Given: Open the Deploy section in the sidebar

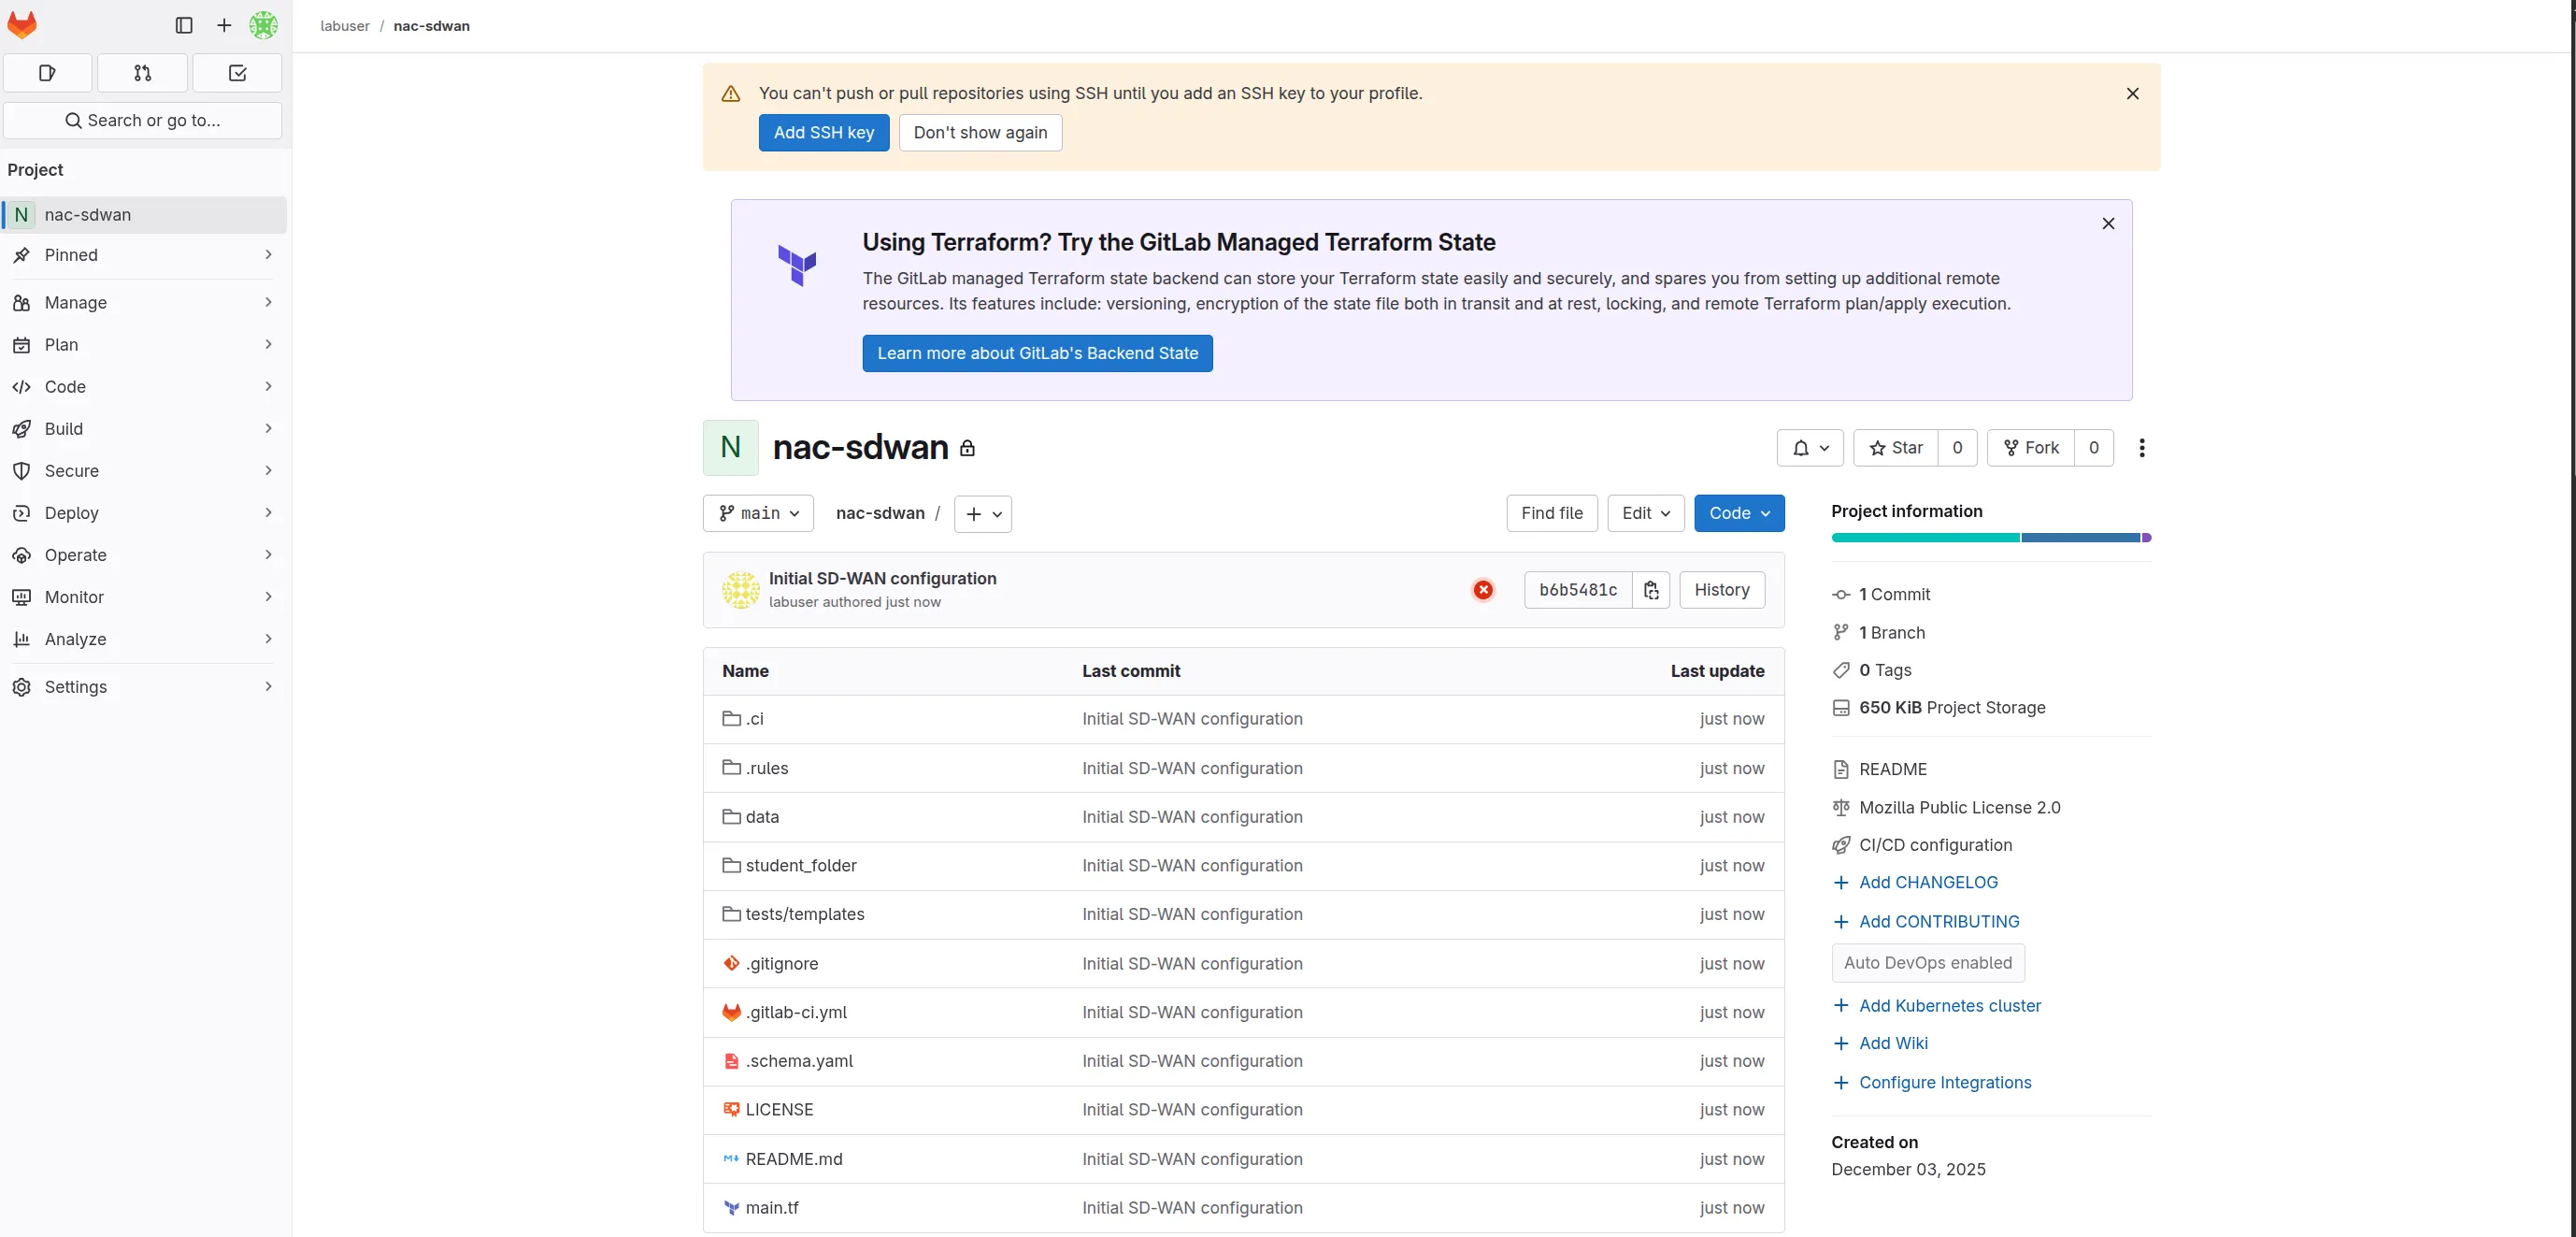Looking at the screenshot, I should tap(144, 512).
